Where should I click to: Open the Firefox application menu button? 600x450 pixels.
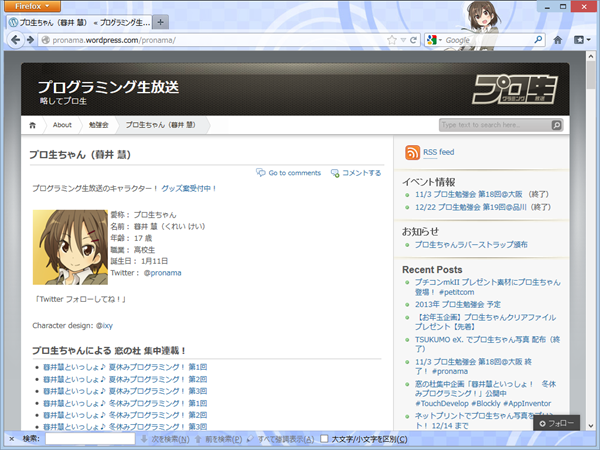point(32,6)
